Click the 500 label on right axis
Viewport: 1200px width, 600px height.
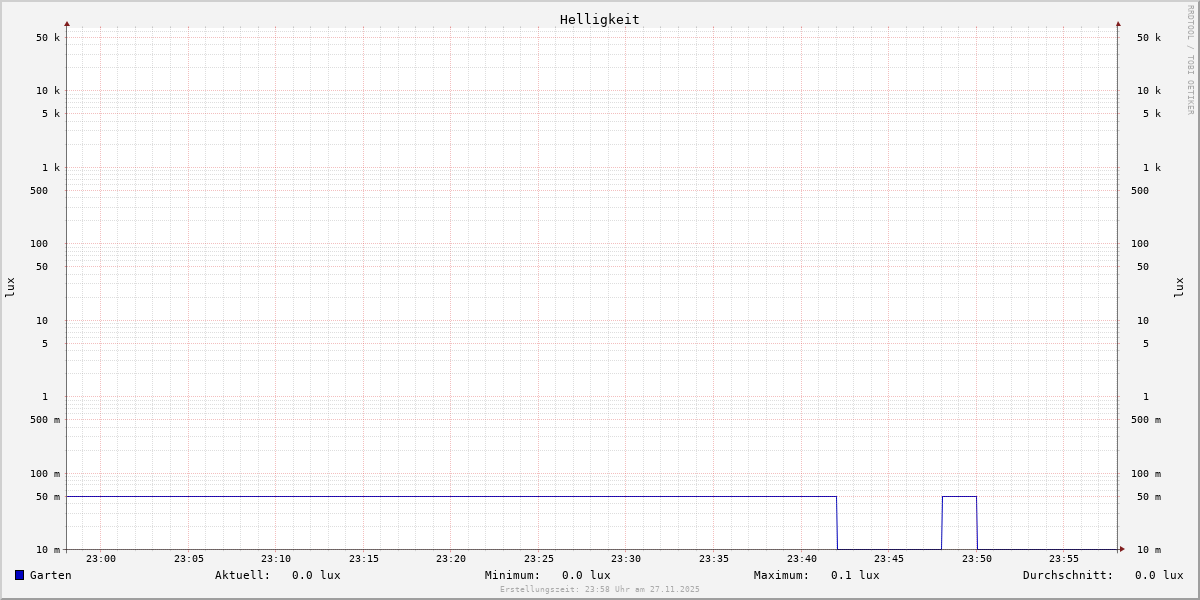click(1140, 191)
